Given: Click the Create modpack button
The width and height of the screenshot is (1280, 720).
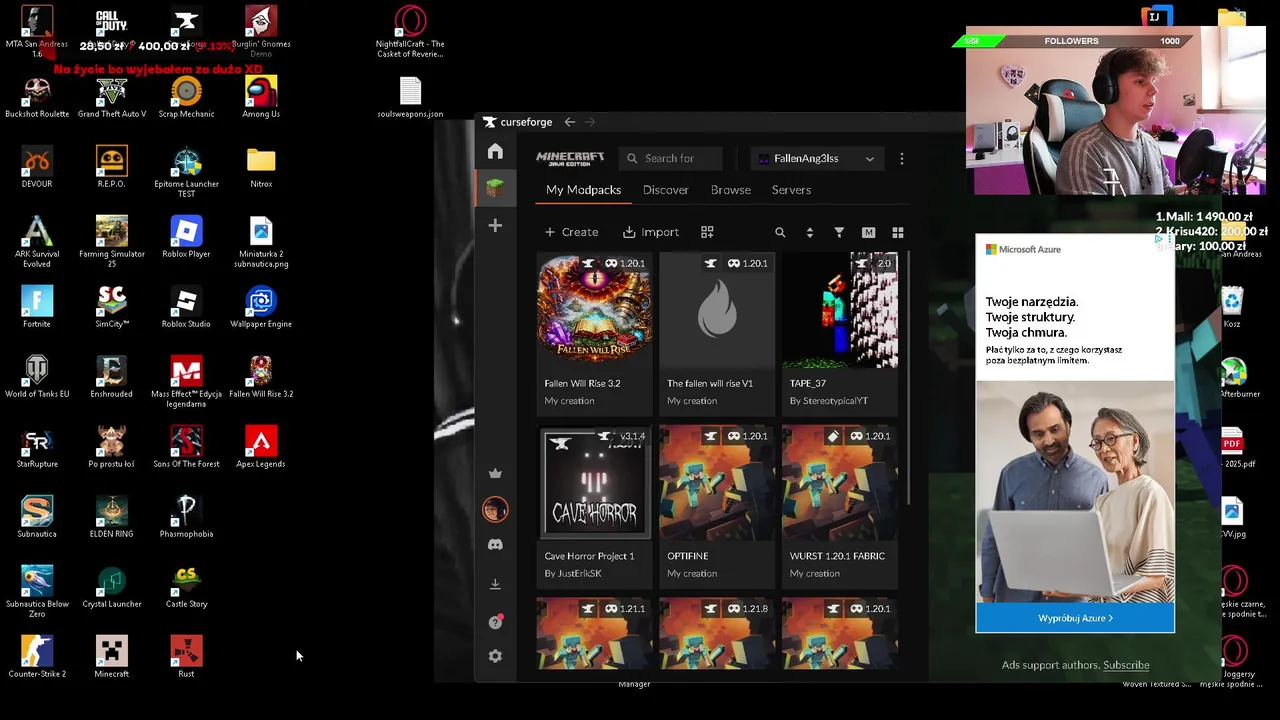Looking at the screenshot, I should pyautogui.click(x=571, y=232).
